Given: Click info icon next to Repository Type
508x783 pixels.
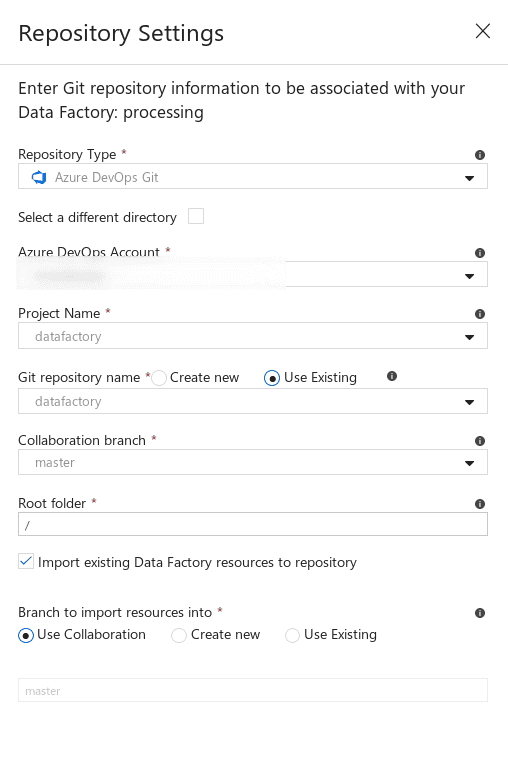Looking at the screenshot, I should coord(480,155).
